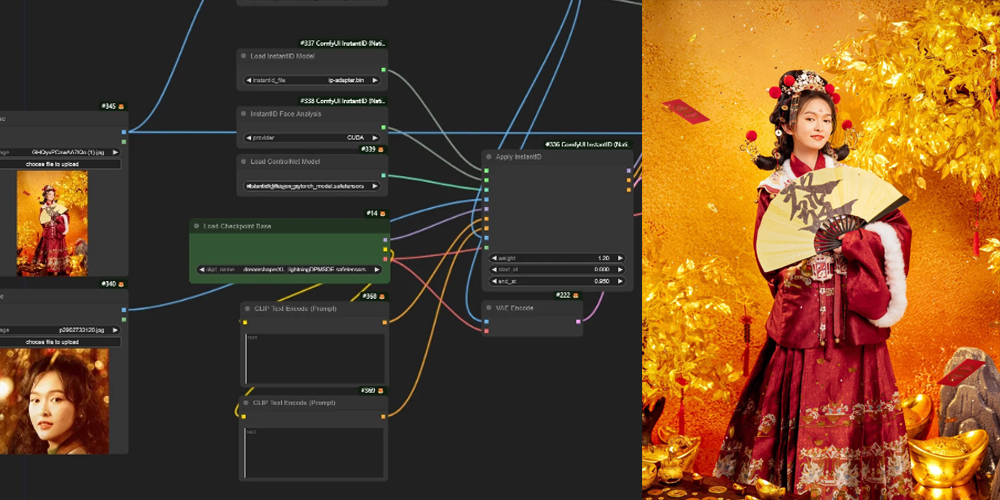Open the ControlNet model name combo

tap(312, 186)
